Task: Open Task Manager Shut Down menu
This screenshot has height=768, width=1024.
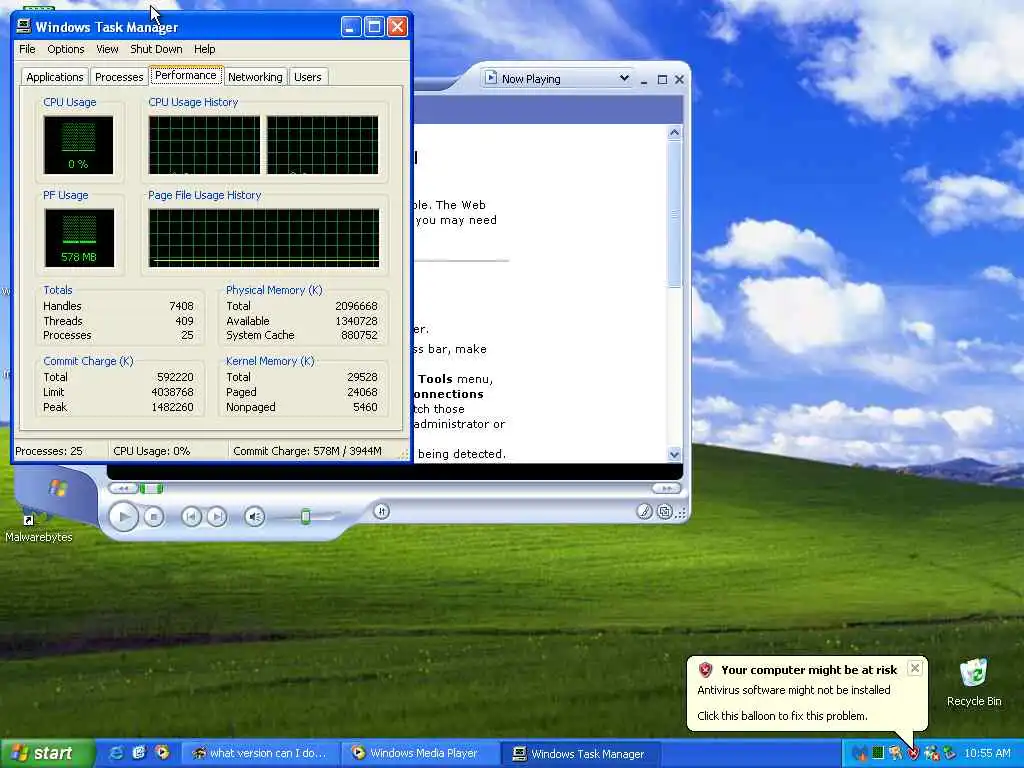Action: pyautogui.click(x=156, y=49)
